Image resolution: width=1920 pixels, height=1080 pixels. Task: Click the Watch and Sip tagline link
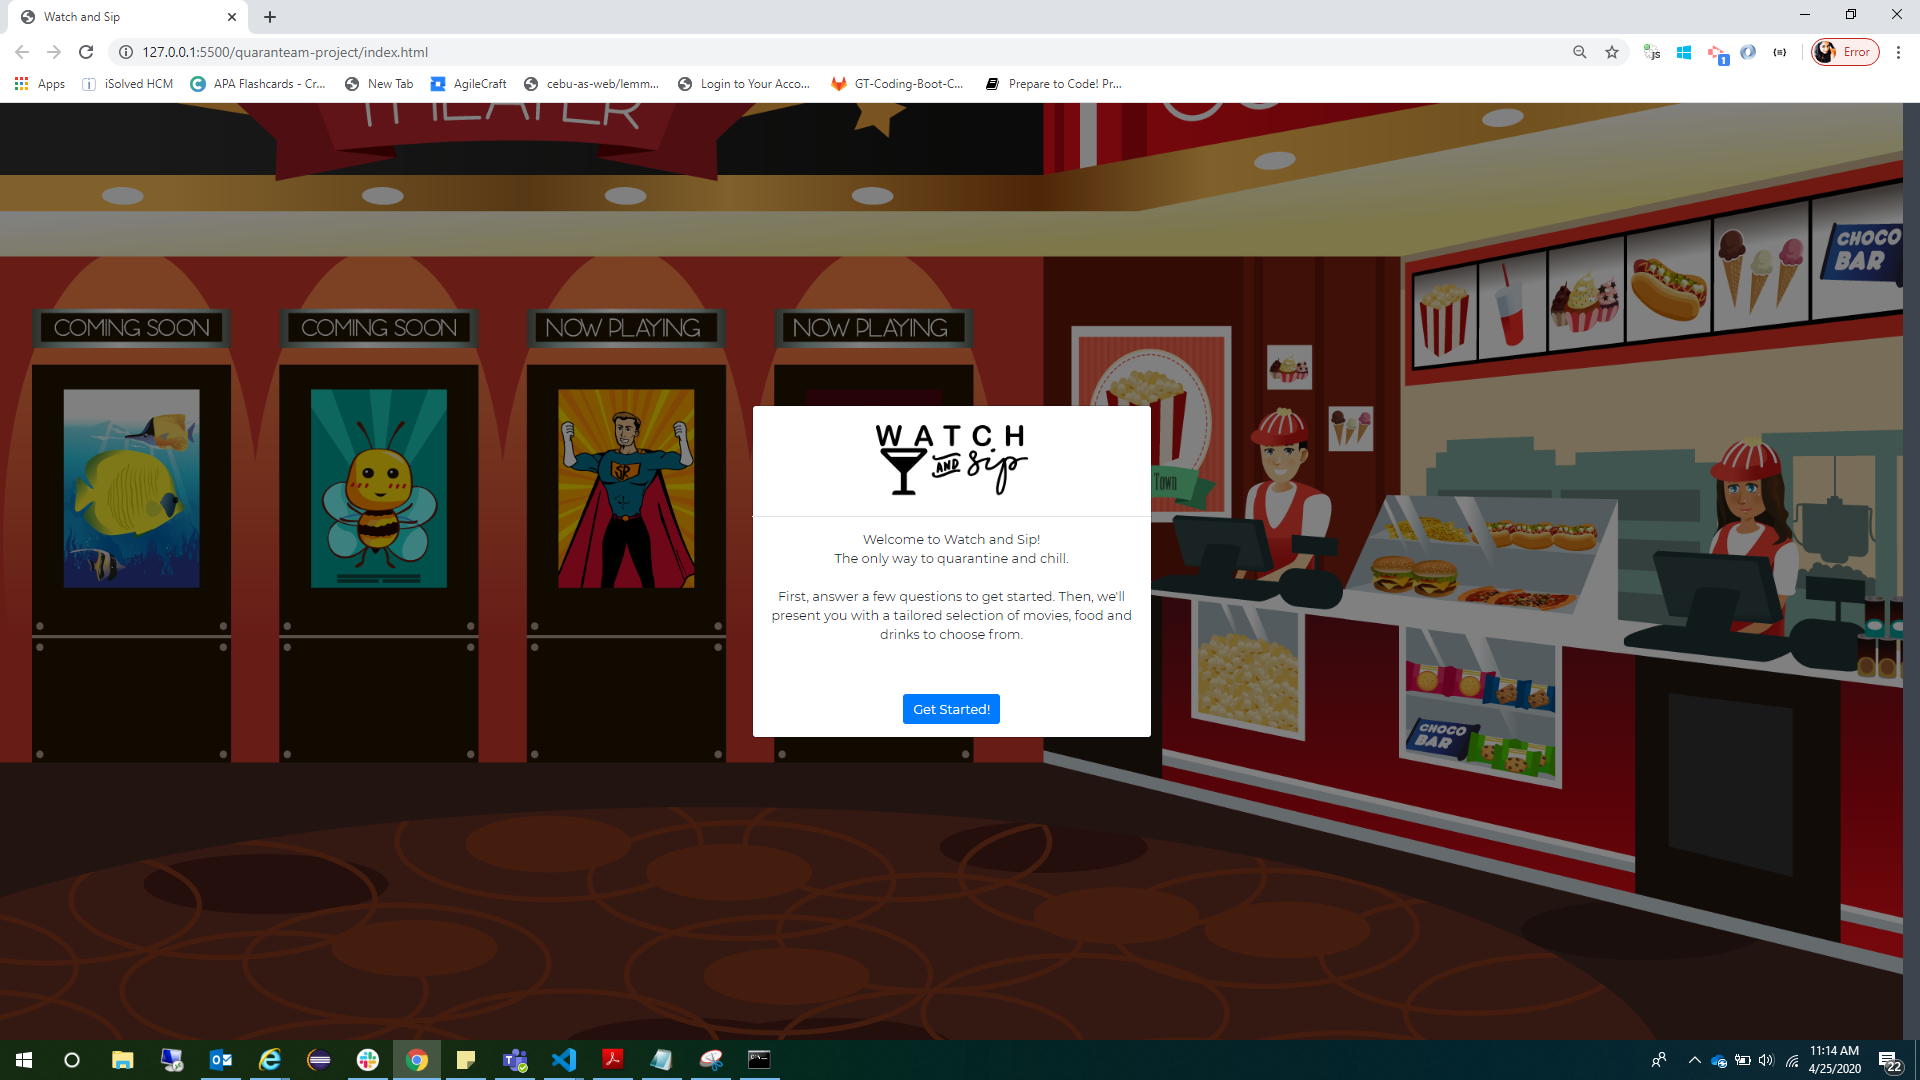pyautogui.click(x=951, y=558)
